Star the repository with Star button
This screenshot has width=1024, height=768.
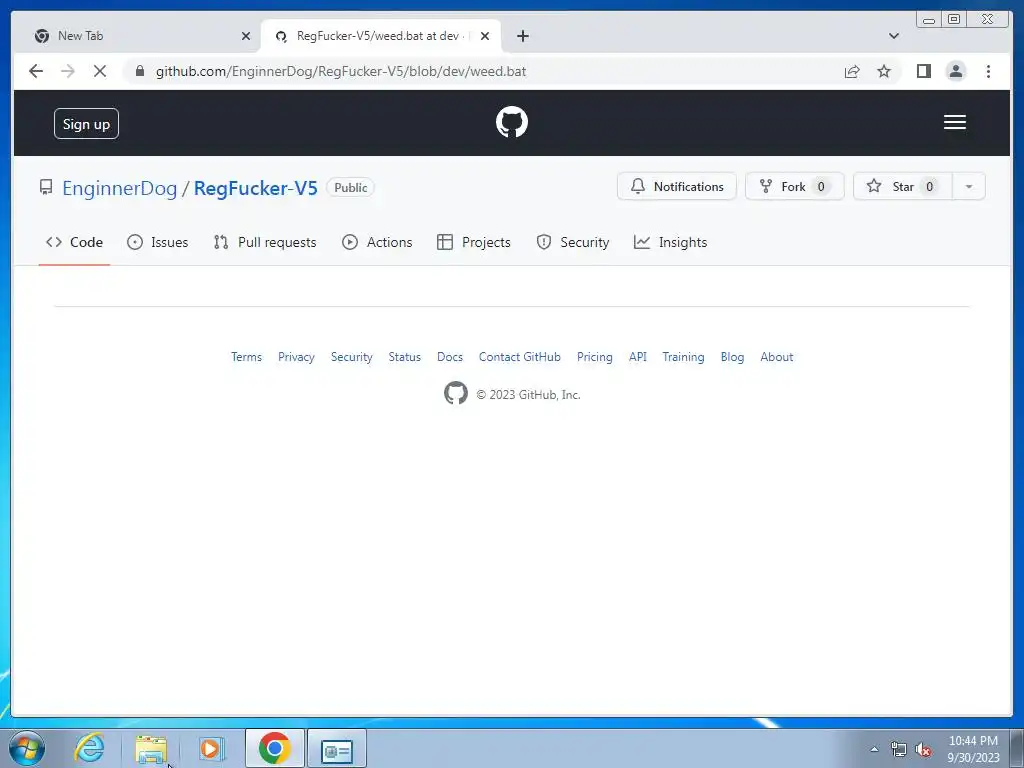(x=903, y=186)
